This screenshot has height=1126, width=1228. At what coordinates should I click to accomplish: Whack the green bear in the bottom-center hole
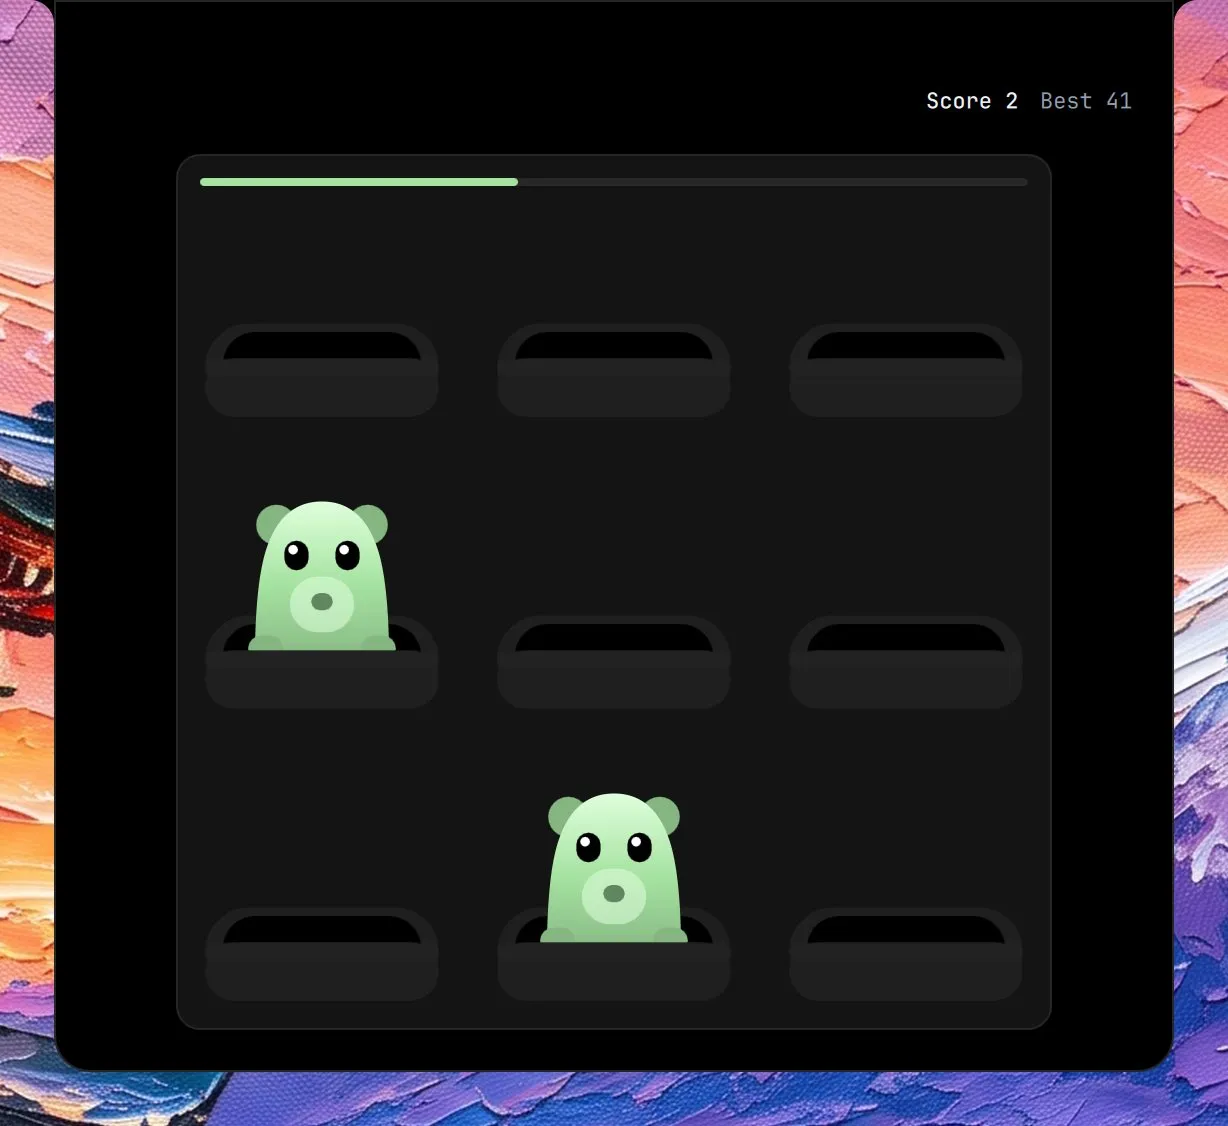coord(614,868)
